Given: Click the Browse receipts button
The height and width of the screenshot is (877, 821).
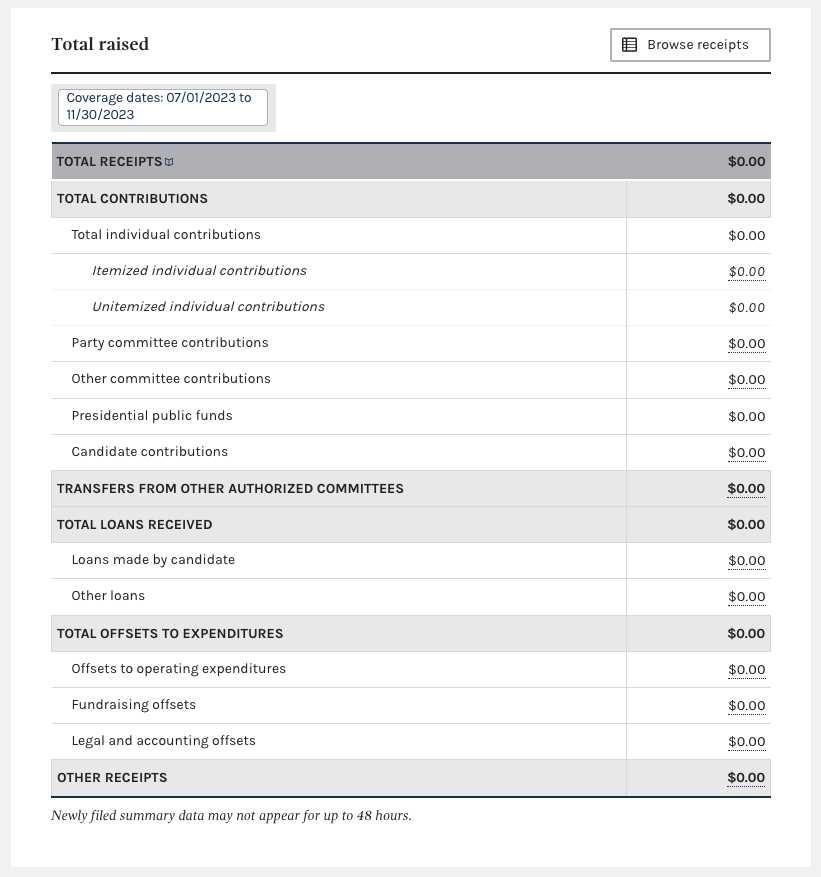Looking at the screenshot, I should click(690, 45).
